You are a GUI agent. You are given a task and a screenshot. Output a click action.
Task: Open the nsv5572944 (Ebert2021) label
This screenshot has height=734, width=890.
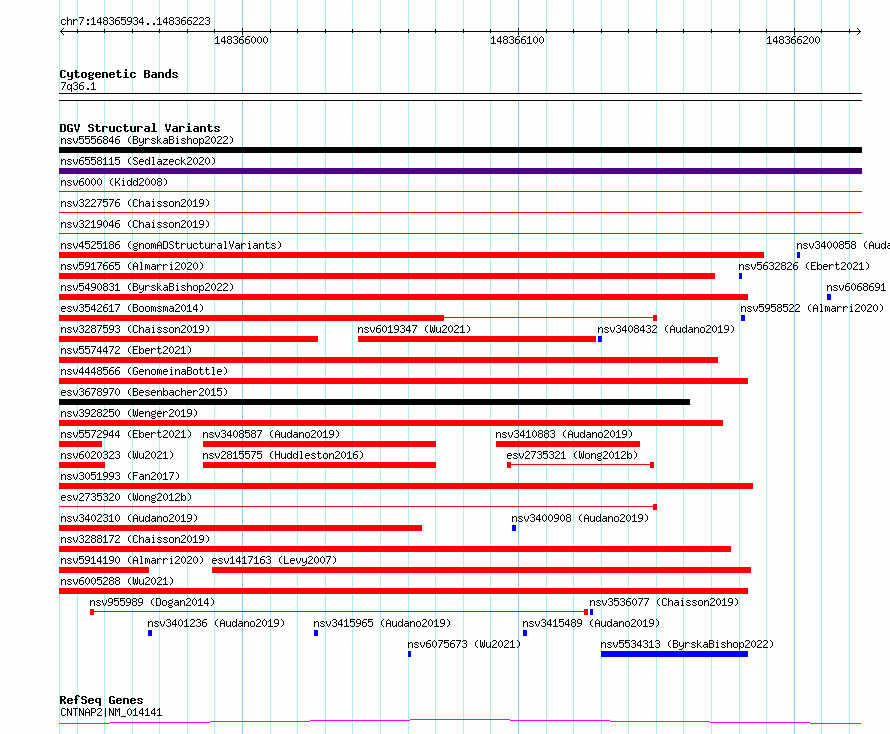coord(126,434)
